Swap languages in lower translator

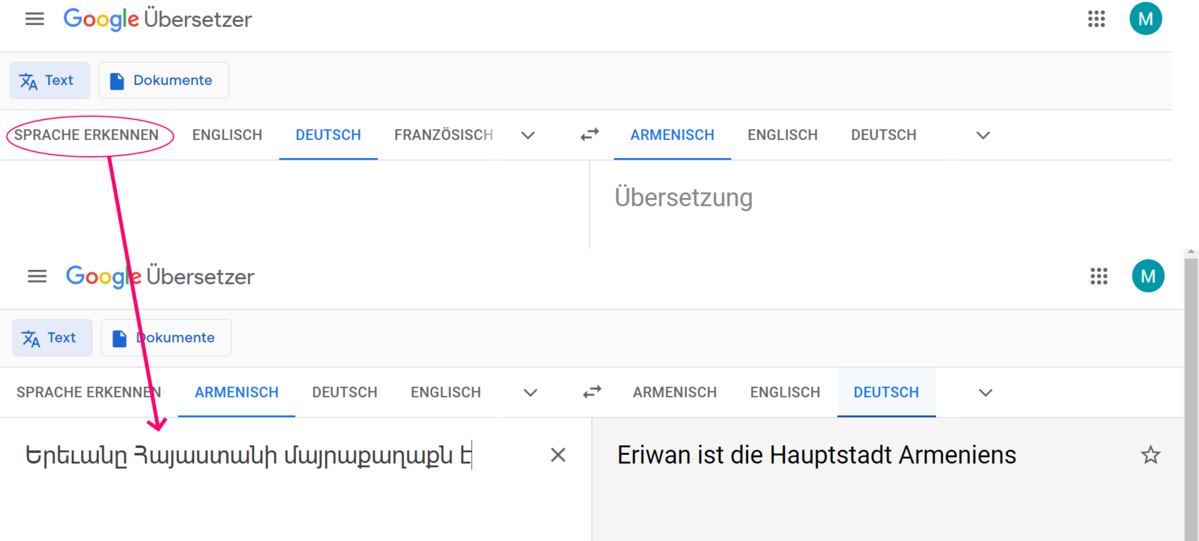[x=592, y=392]
